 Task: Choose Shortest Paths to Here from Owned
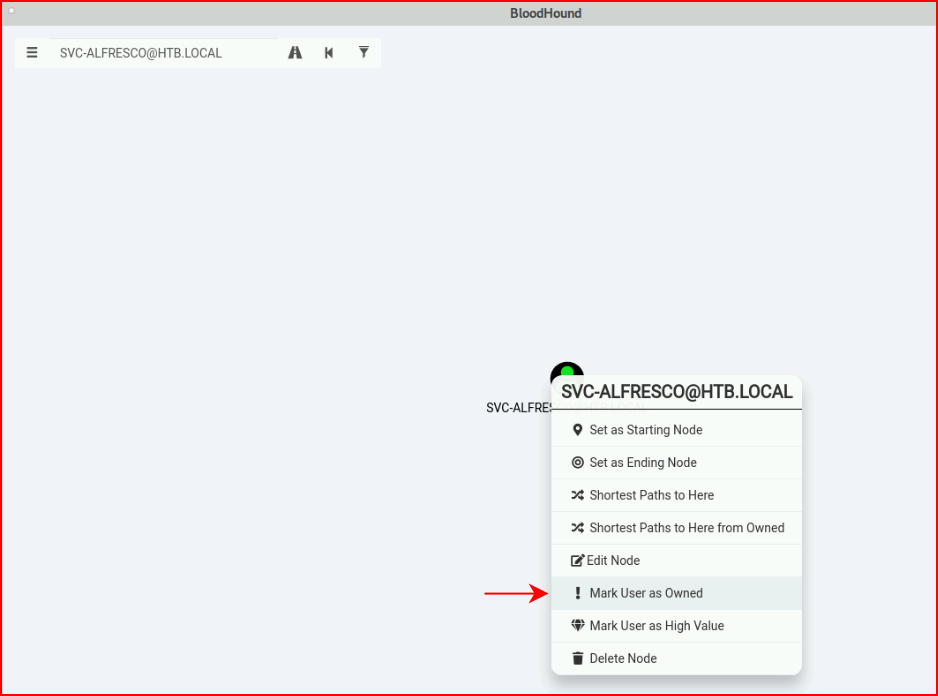pyautogui.click(x=676, y=528)
